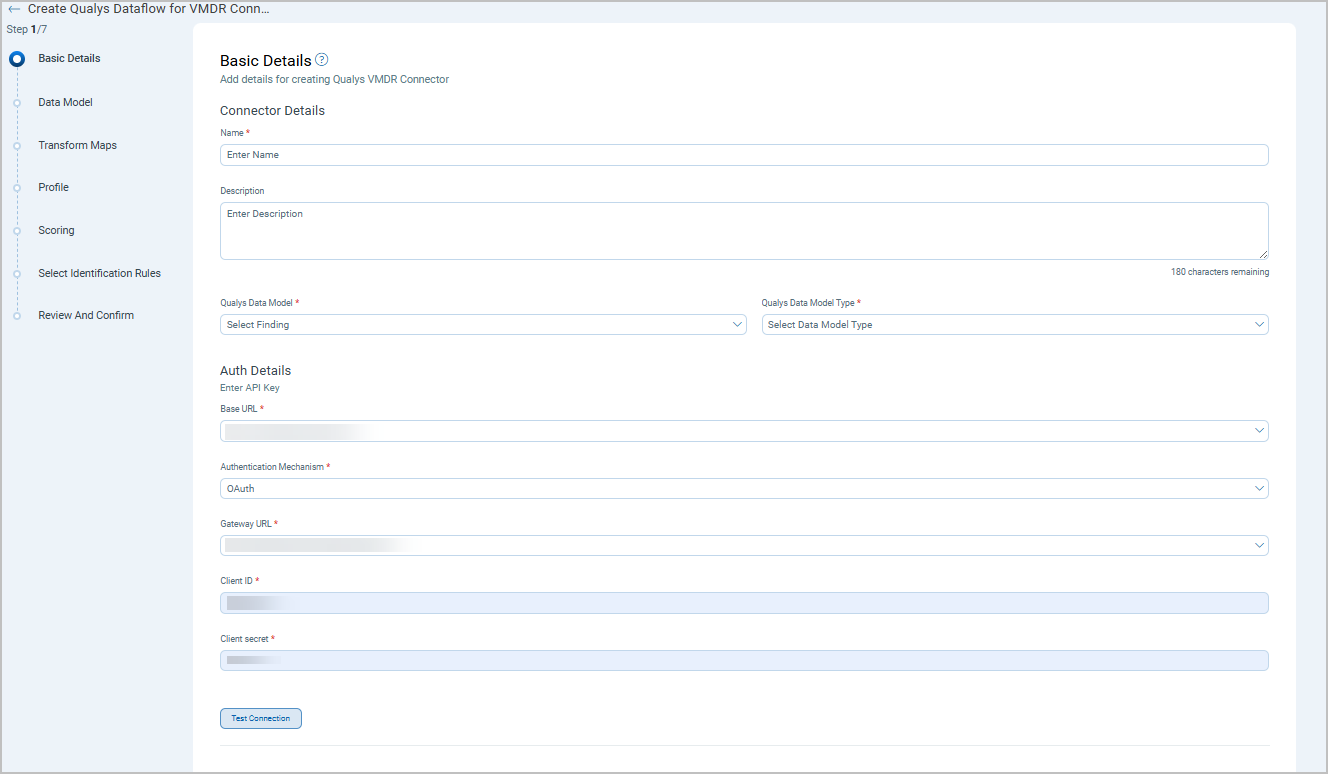Expand the Gateway URL dropdown
The image size is (1328, 774).
744,546
